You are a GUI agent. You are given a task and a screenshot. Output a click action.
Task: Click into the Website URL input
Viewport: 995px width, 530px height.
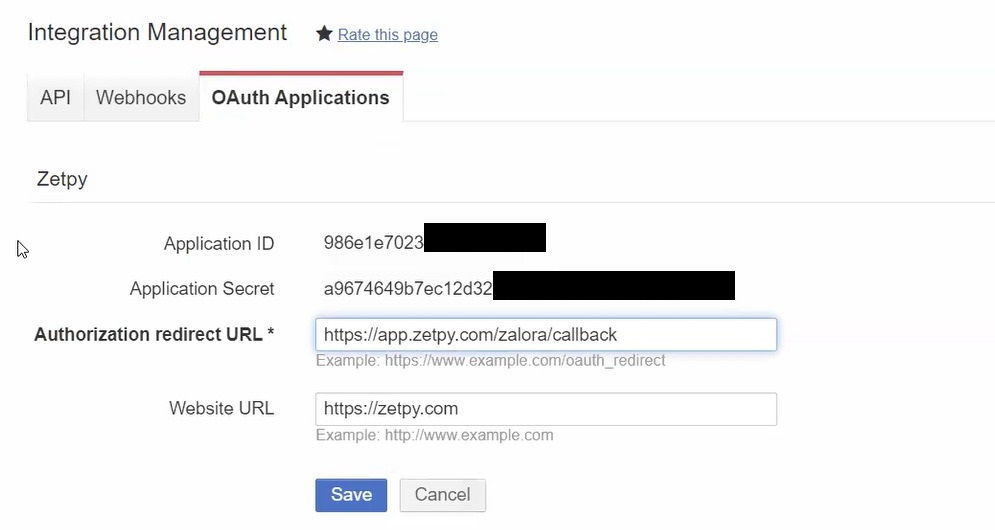(545, 408)
